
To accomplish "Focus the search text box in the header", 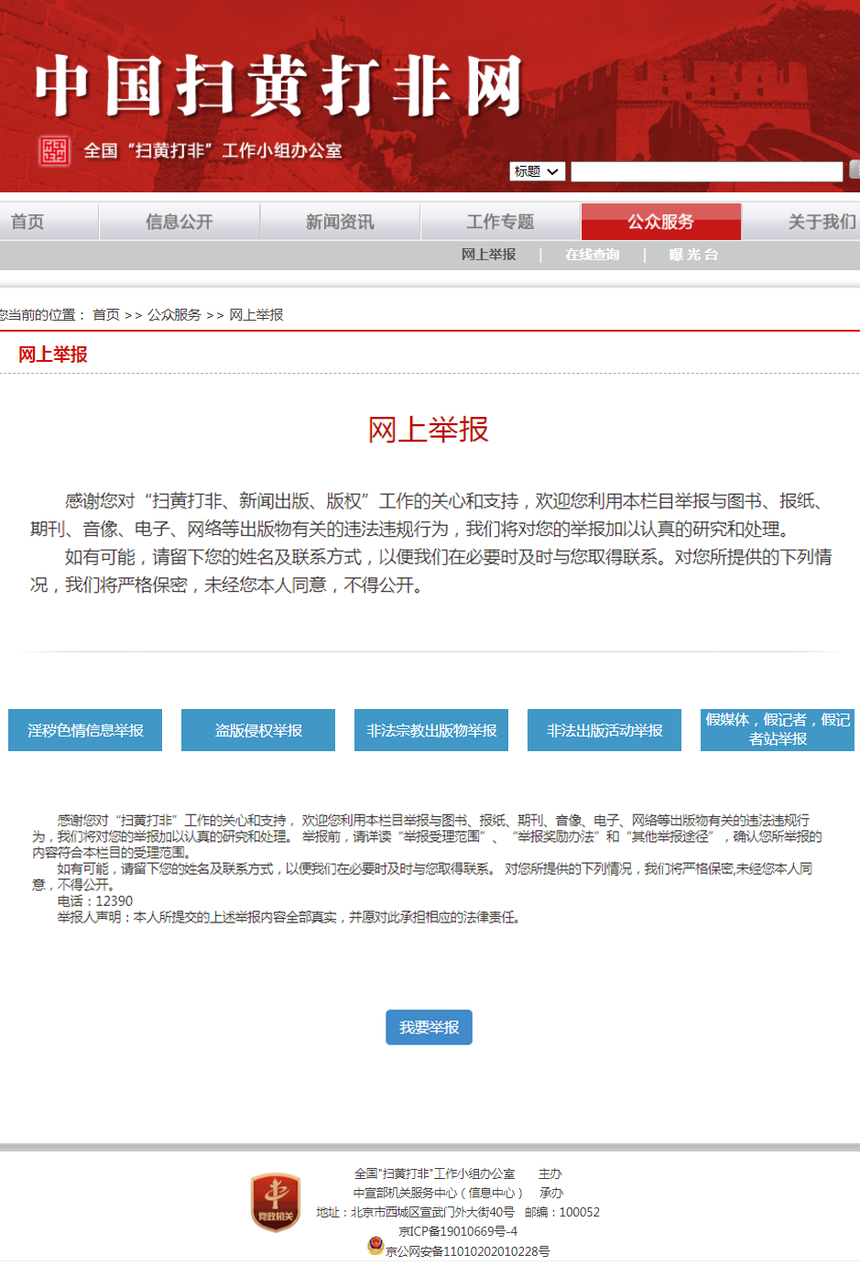I will pos(707,172).
